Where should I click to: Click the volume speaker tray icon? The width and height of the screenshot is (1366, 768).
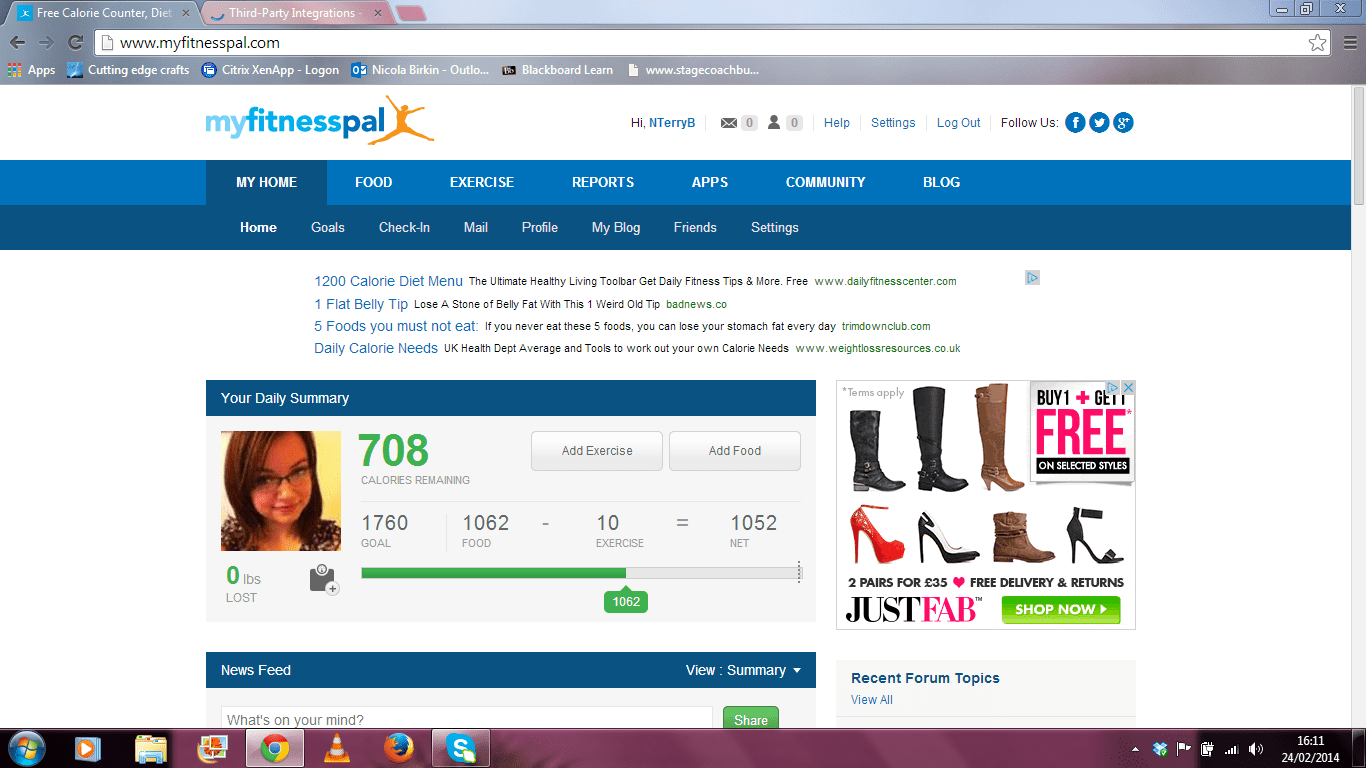[1256, 748]
